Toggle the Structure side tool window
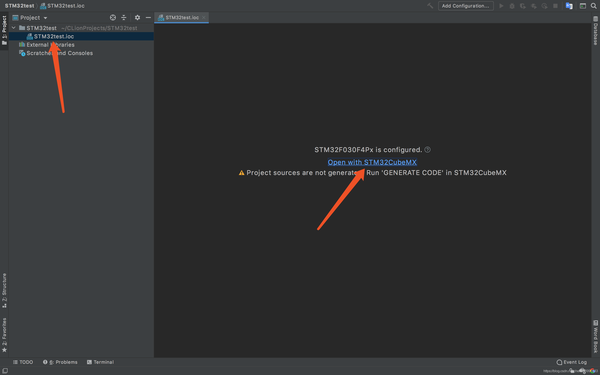The height and width of the screenshot is (375, 600). (4, 290)
